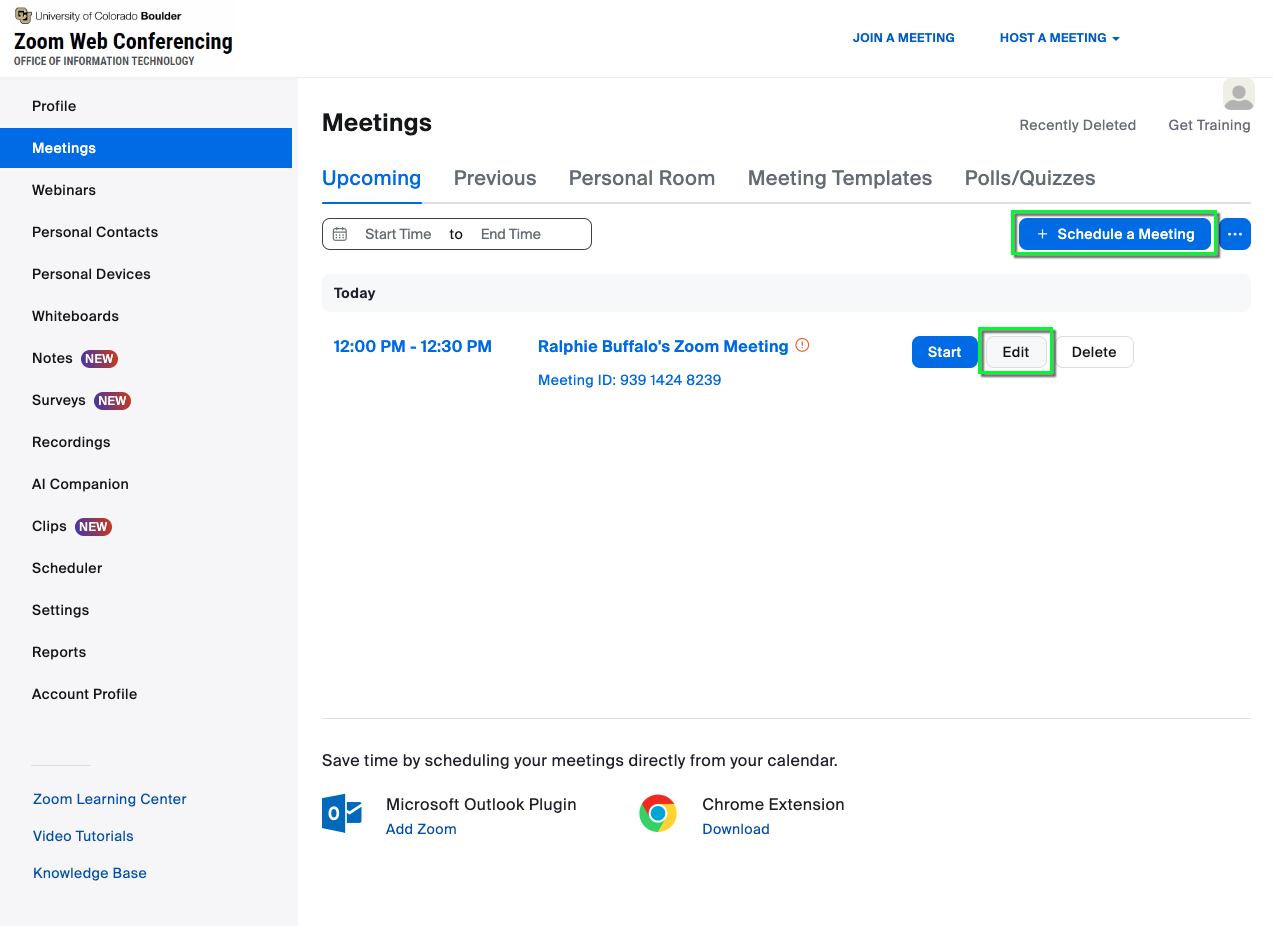Click the calendar icon in date filter
The height and width of the screenshot is (926, 1273).
(340, 234)
